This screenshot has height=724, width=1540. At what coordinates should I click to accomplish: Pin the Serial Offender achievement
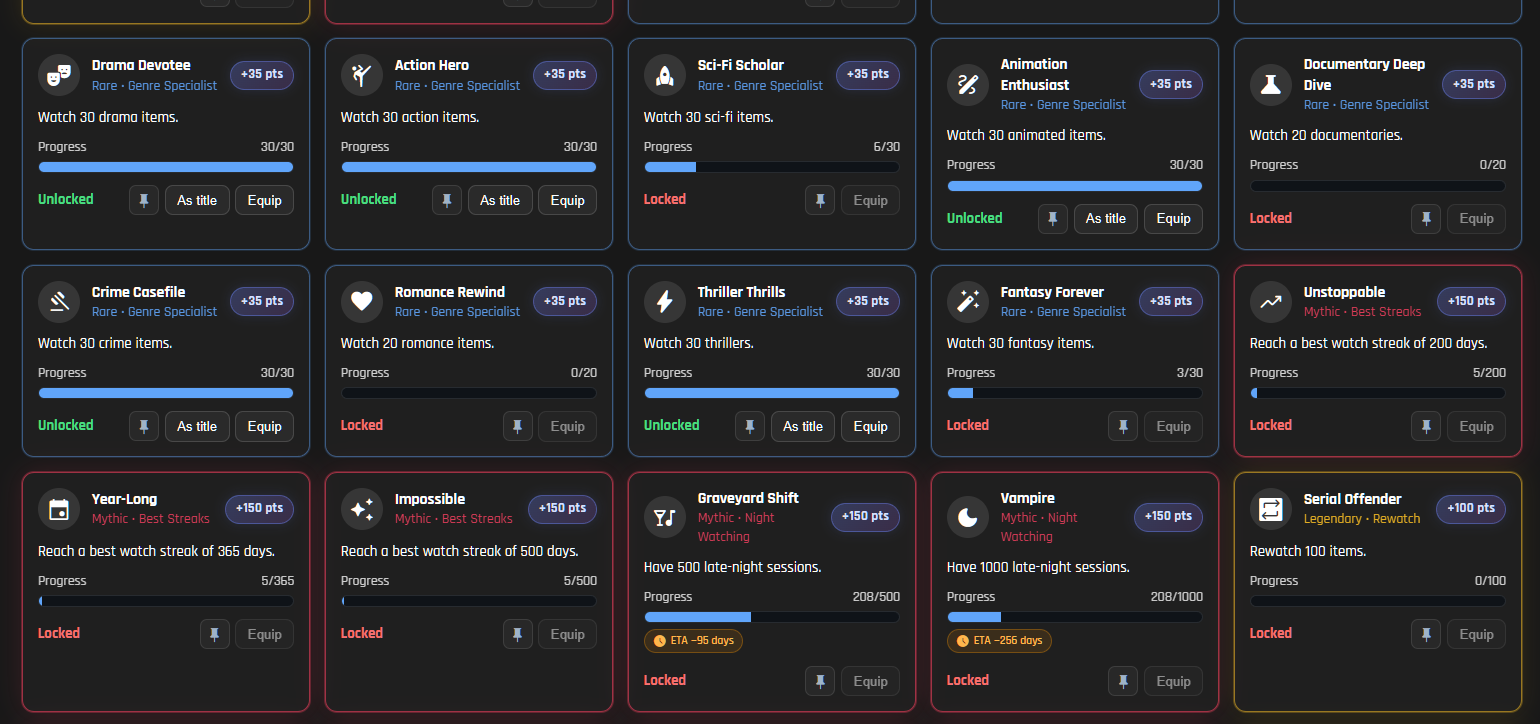1426,634
